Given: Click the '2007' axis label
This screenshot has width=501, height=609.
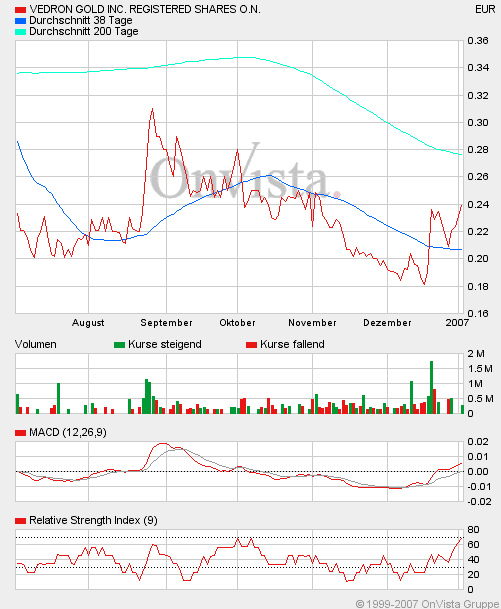Looking at the screenshot, I should 458,323.
